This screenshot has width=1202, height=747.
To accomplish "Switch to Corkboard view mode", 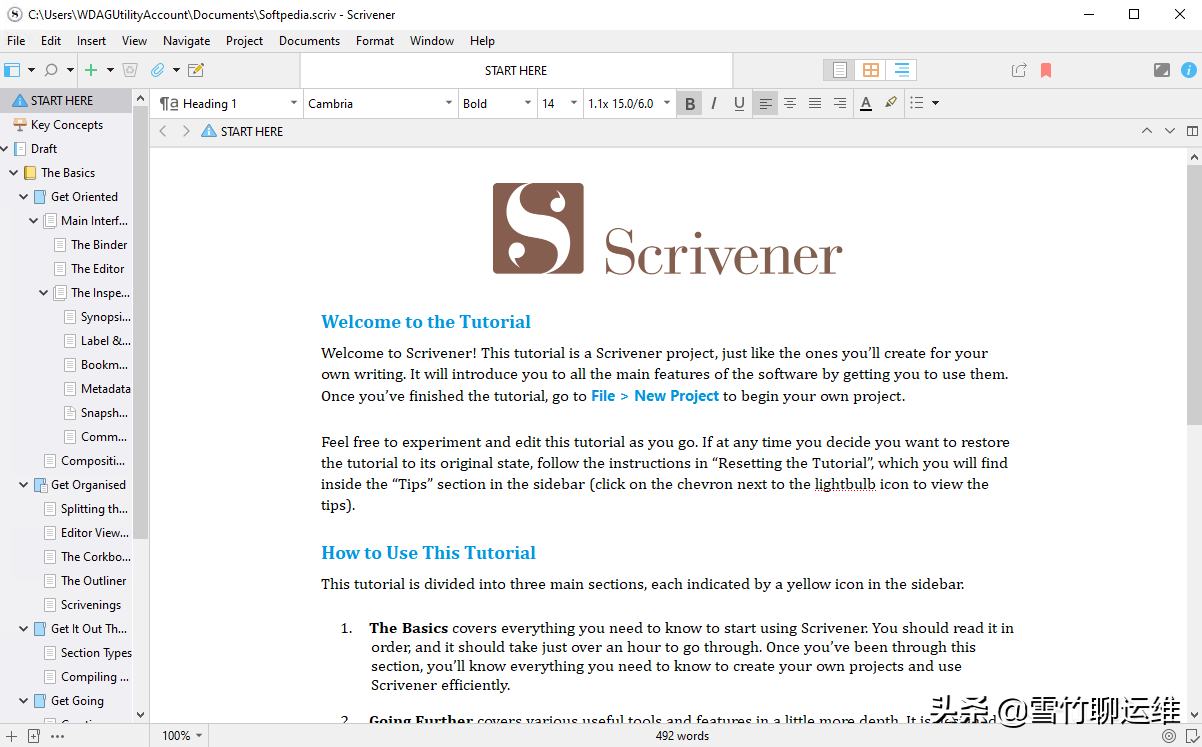I will pos(871,70).
